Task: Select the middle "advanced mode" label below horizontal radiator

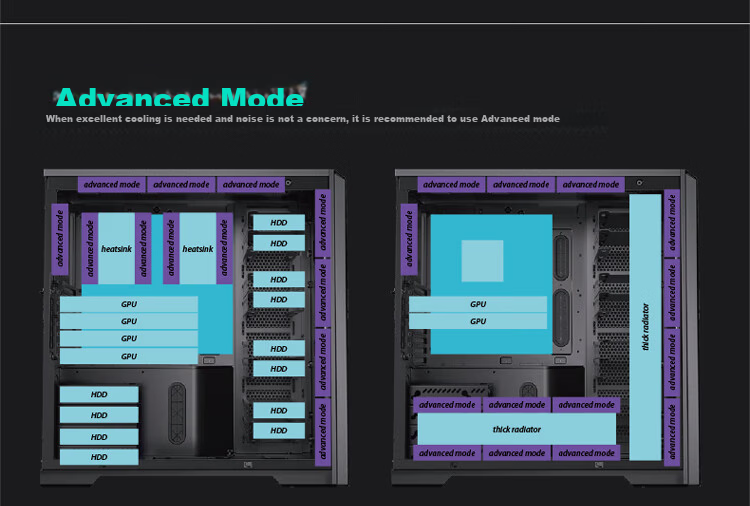Action: coord(517,453)
